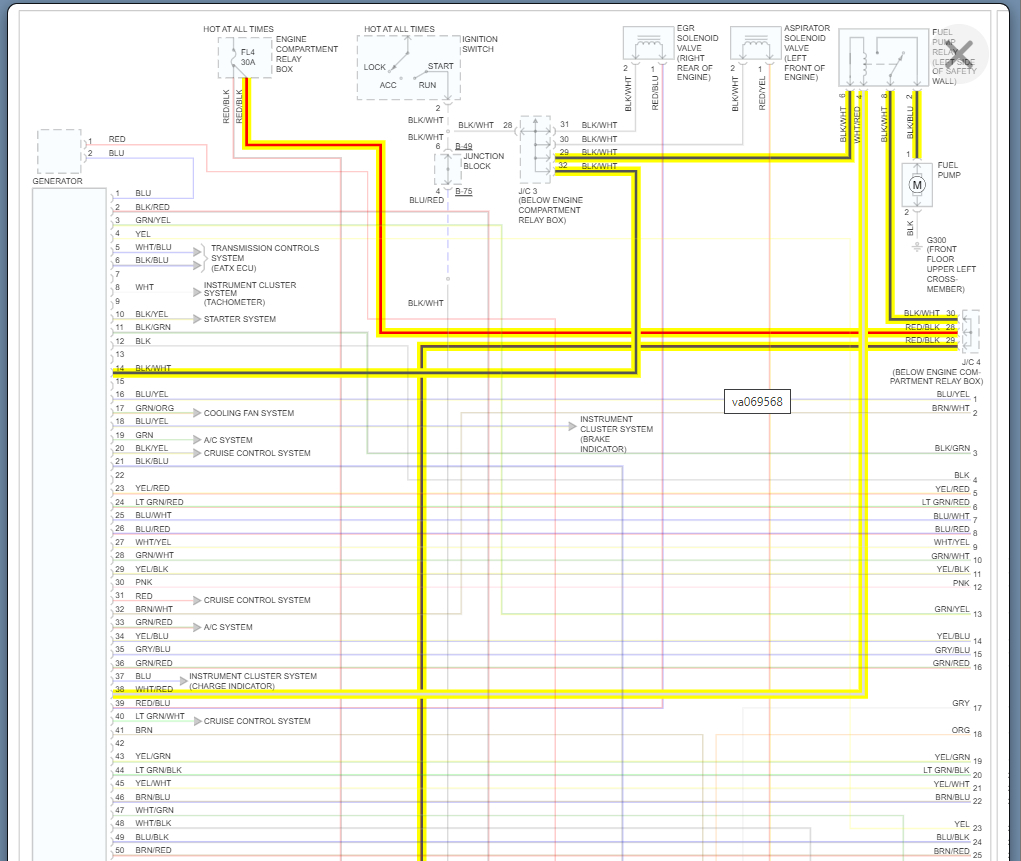Select pin 12 BLK on the left connector
1021x861 pixels.
(133, 341)
